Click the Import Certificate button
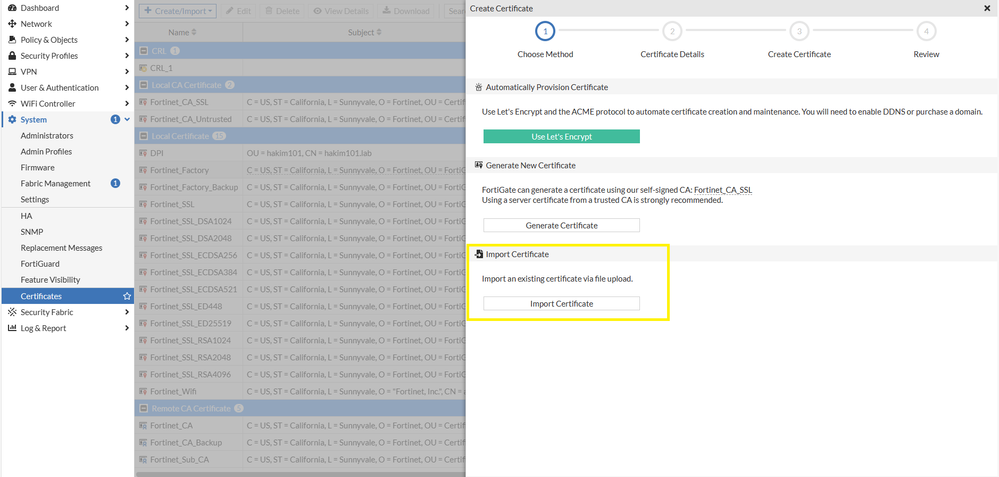The width and height of the screenshot is (999, 477). pos(561,304)
